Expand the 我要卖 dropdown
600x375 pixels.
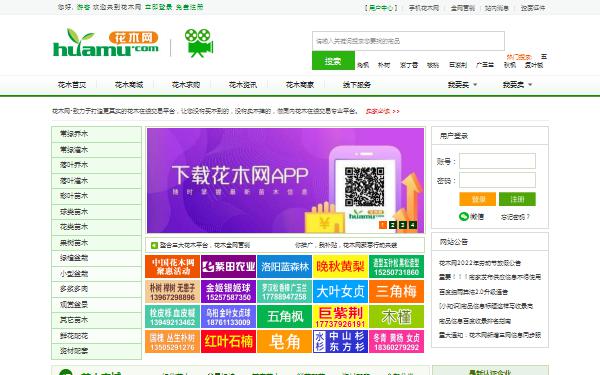tap(517, 85)
